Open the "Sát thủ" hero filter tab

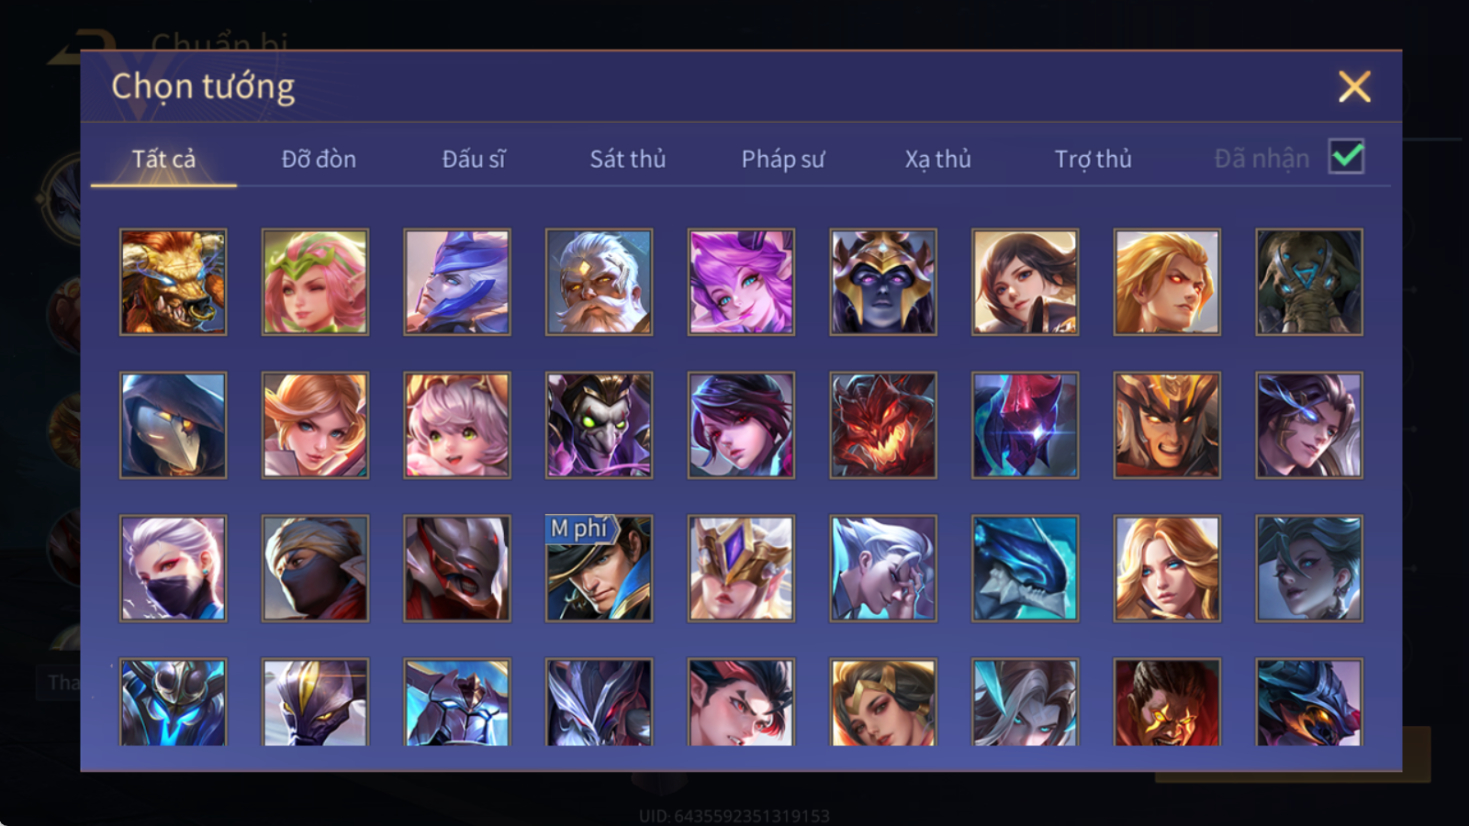627,159
